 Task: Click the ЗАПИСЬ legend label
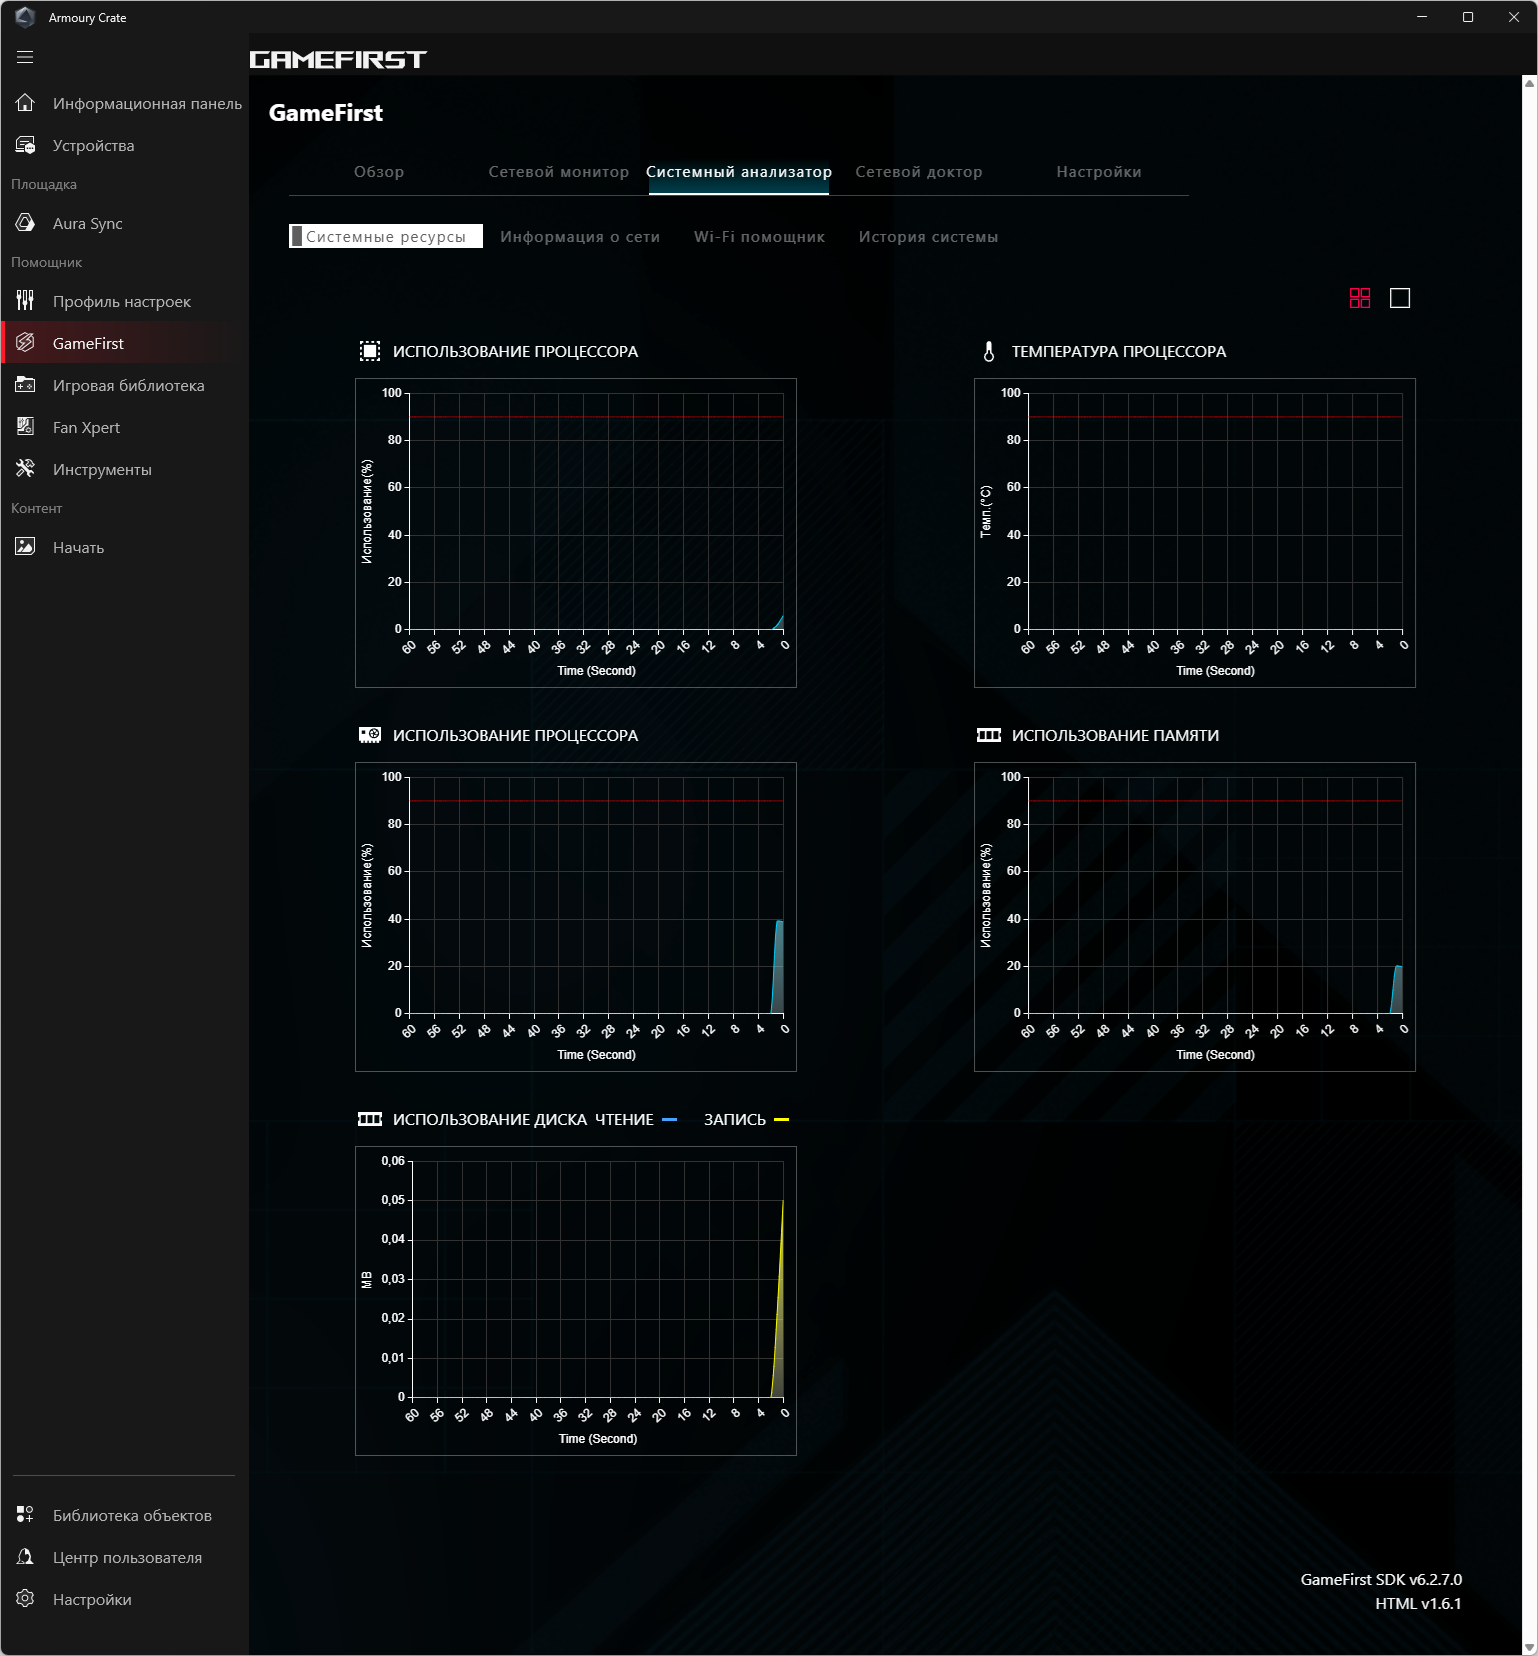click(735, 1119)
